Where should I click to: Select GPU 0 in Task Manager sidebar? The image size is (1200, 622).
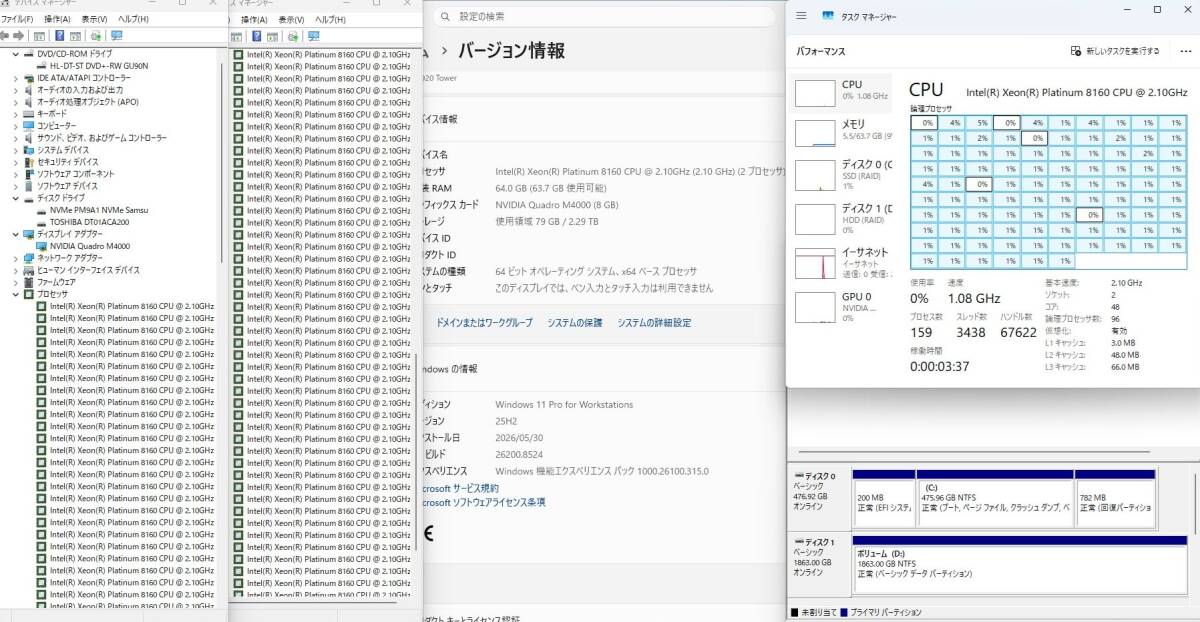point(840,305)
